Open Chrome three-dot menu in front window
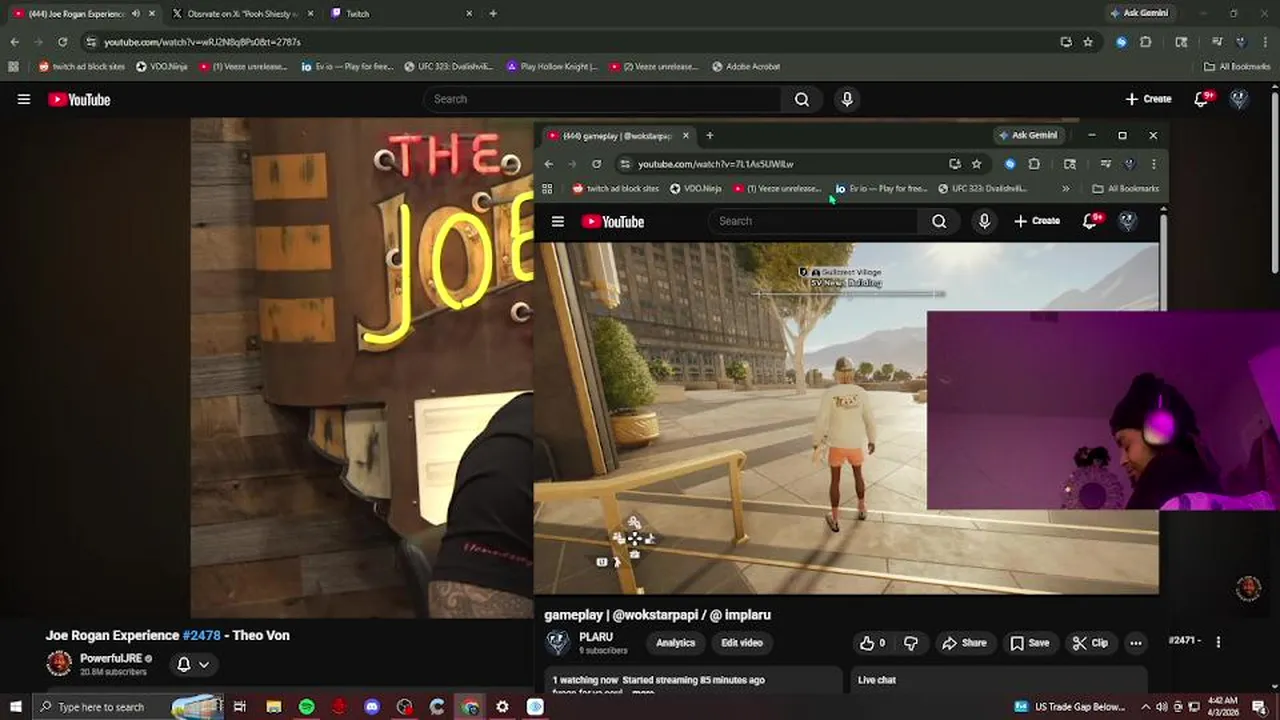Viewport: 1280px width, 720px height. point(1153,164)
